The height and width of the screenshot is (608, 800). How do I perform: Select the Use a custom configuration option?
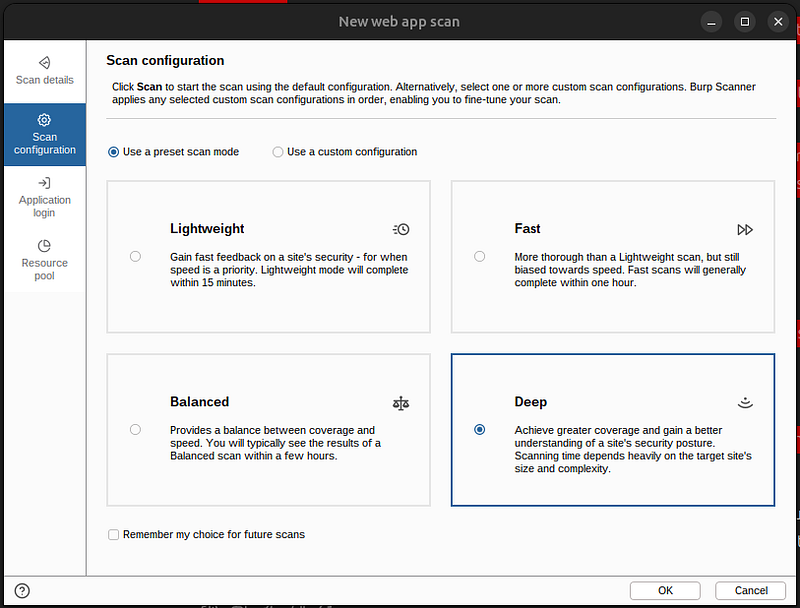point(345,152)
